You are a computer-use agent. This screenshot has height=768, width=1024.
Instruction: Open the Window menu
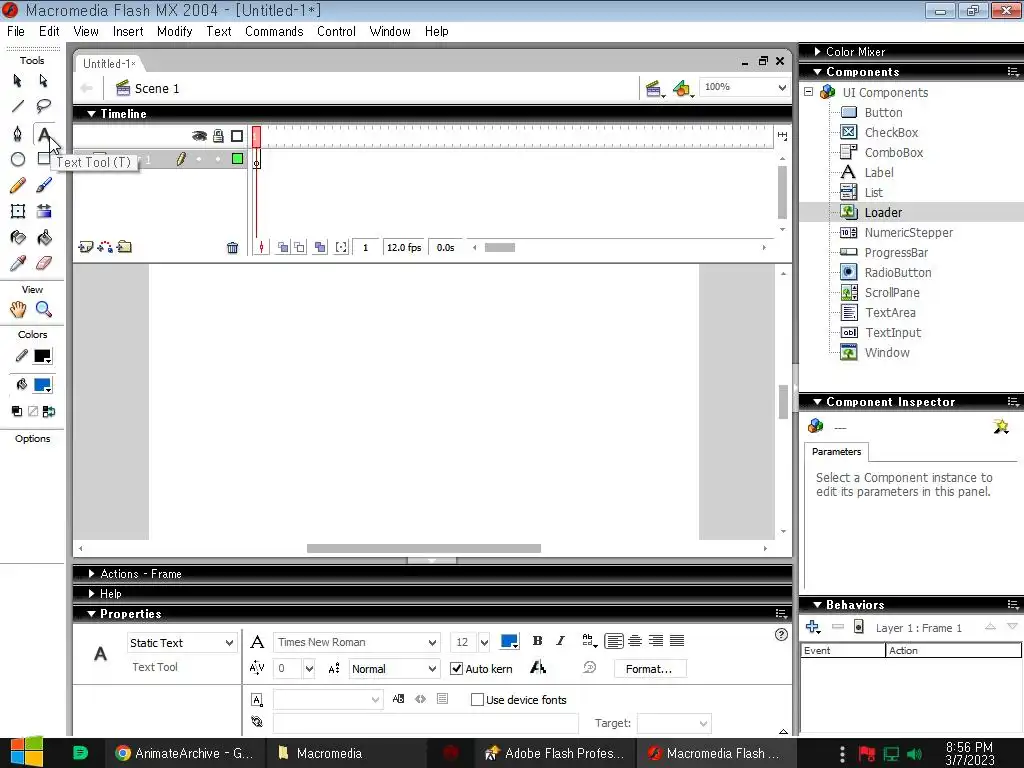pyautogui.click(x=390, y=31)
